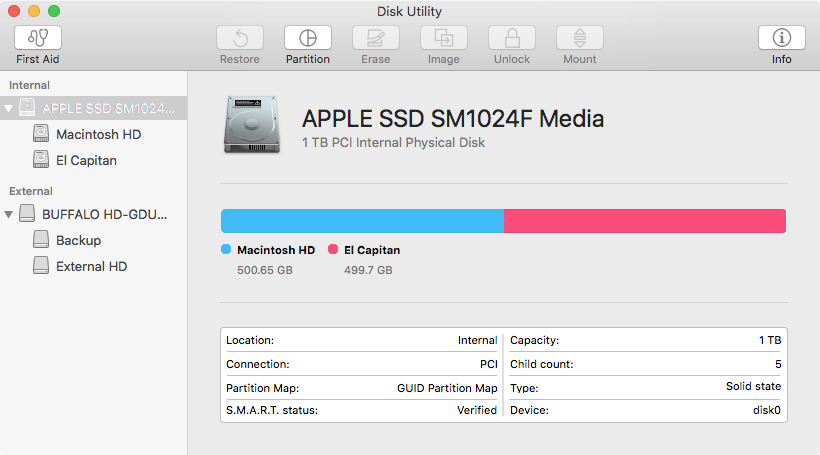Image resolution: width=820 pixels, height=455 pixels.
Task: Click the Unlock padlock icon
Action: tap(512, 38)
